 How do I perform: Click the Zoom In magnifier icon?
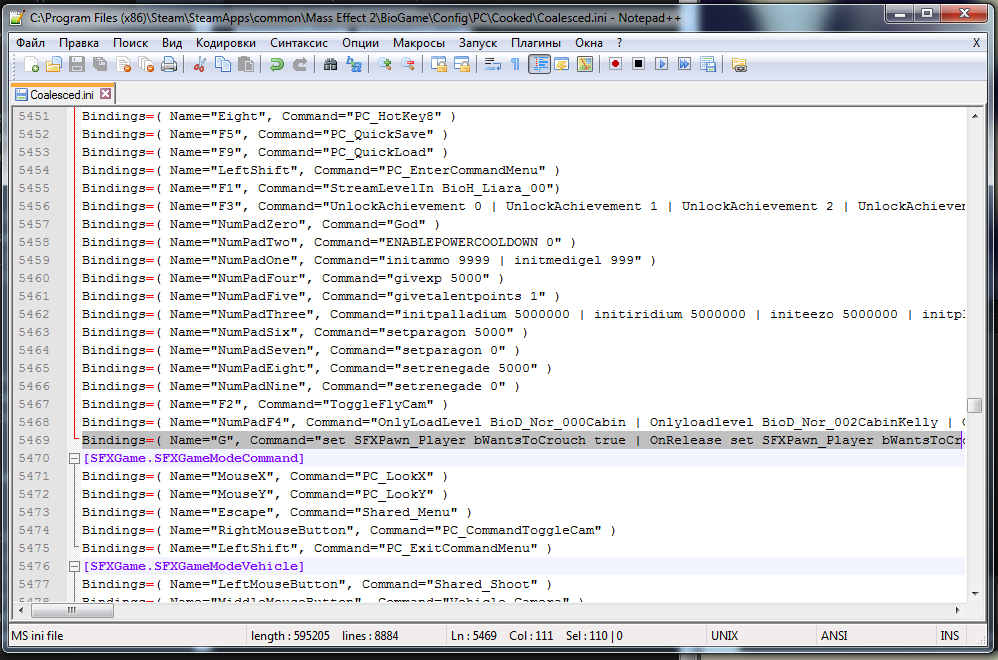384,64
